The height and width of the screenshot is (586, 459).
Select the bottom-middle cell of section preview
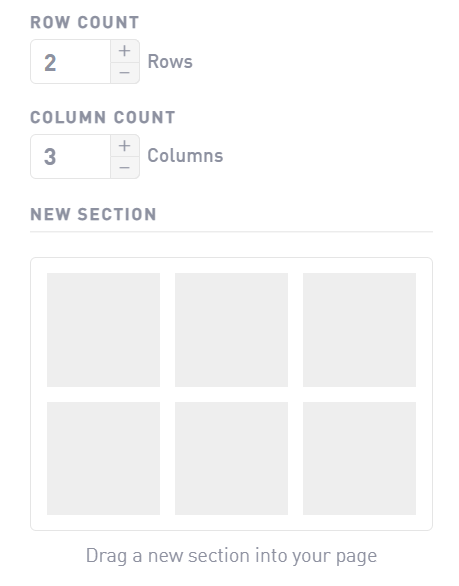pos(231,459)
